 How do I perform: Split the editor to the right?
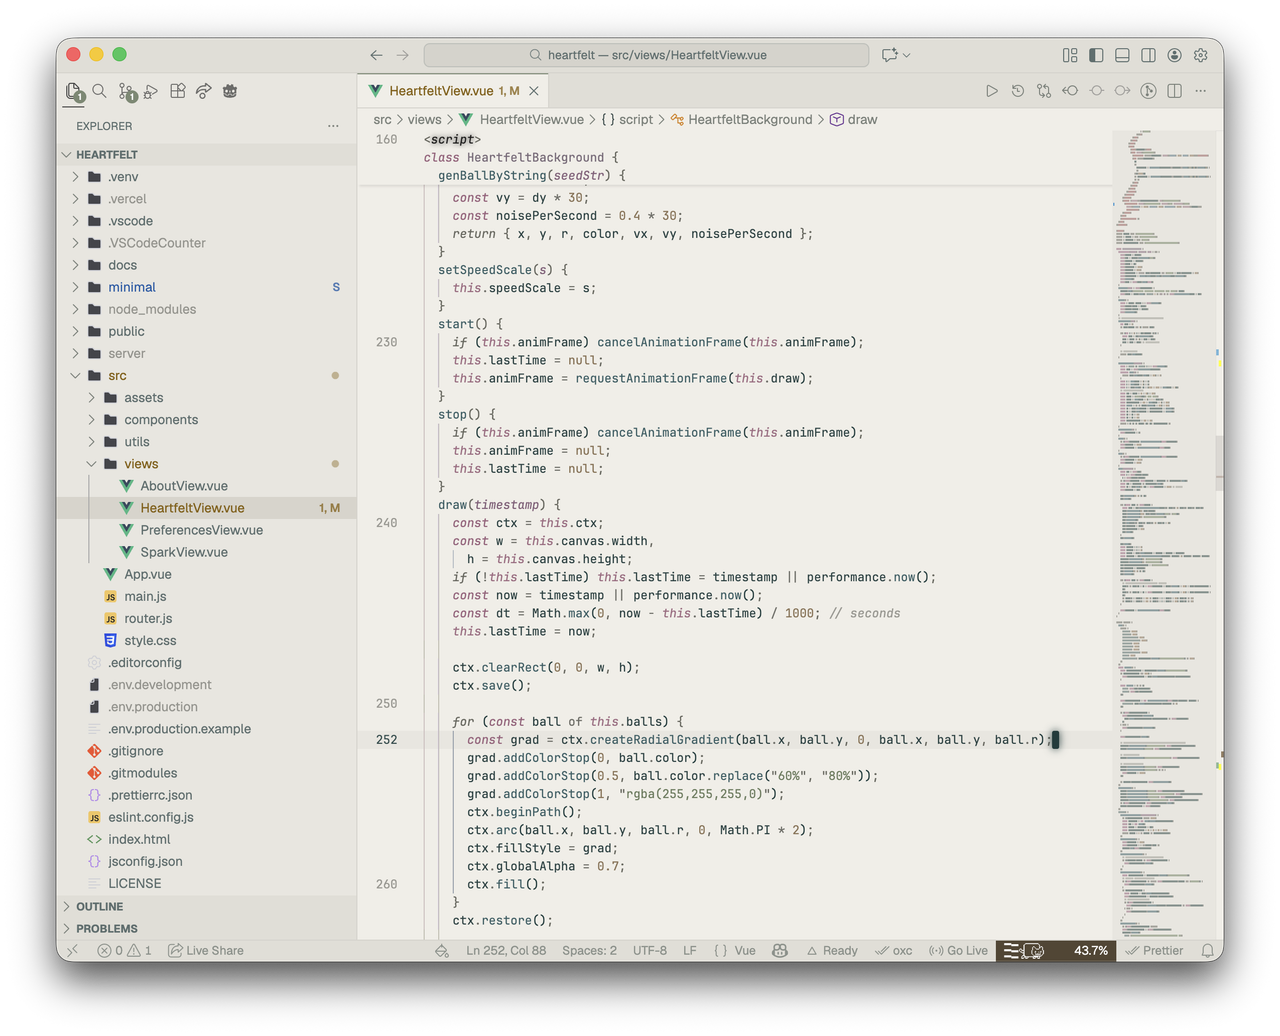click(x=1174, y=91)
